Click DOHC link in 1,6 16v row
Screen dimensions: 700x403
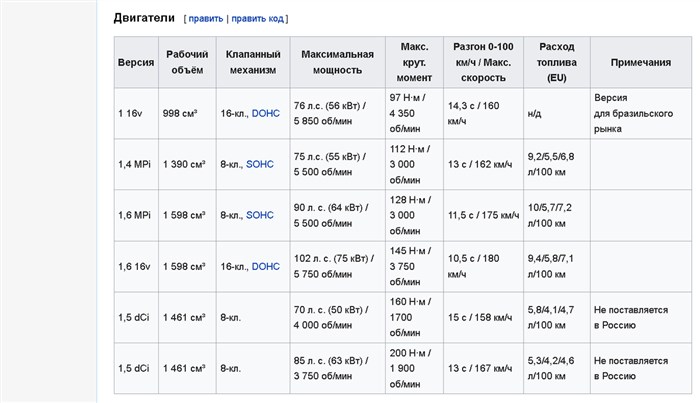[x=266, y=266]
